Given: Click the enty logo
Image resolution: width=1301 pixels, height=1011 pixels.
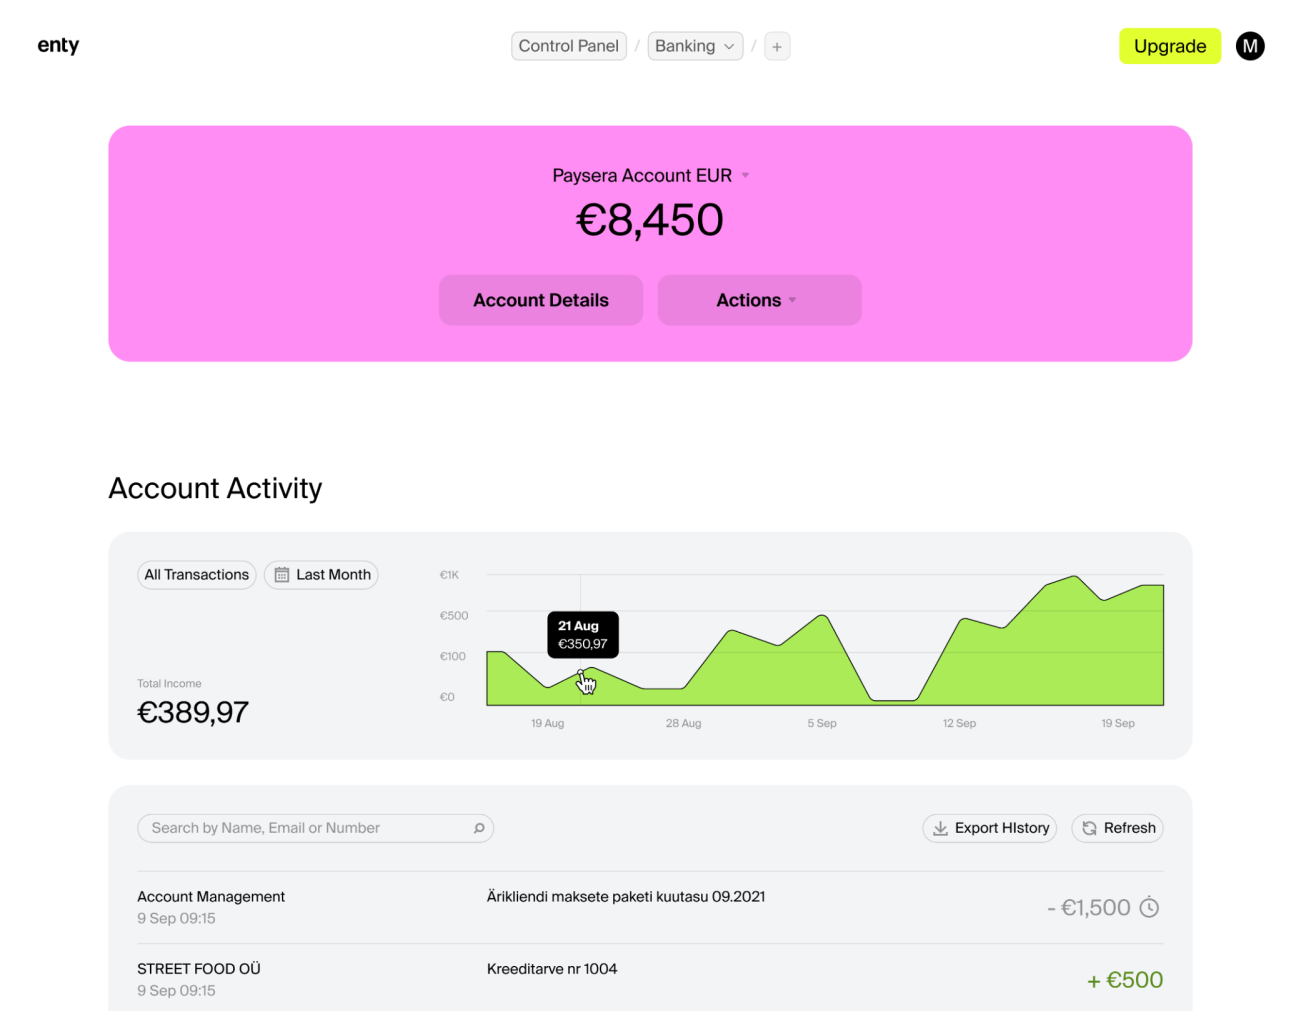Looking at the screenshot, I should pyautogui.click(x=58, y=45).
